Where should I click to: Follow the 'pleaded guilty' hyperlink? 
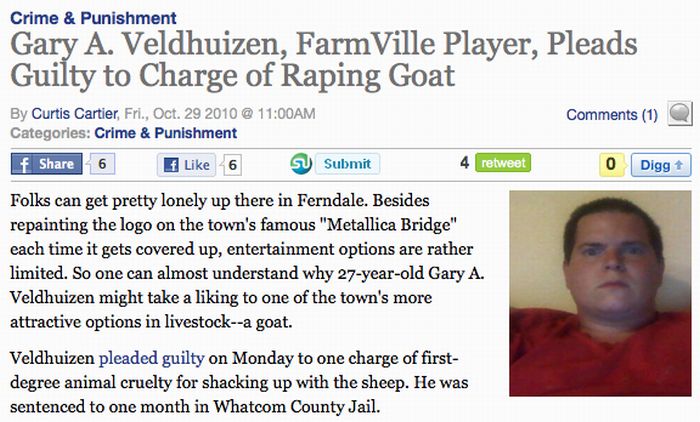click(x=151, y=358)
